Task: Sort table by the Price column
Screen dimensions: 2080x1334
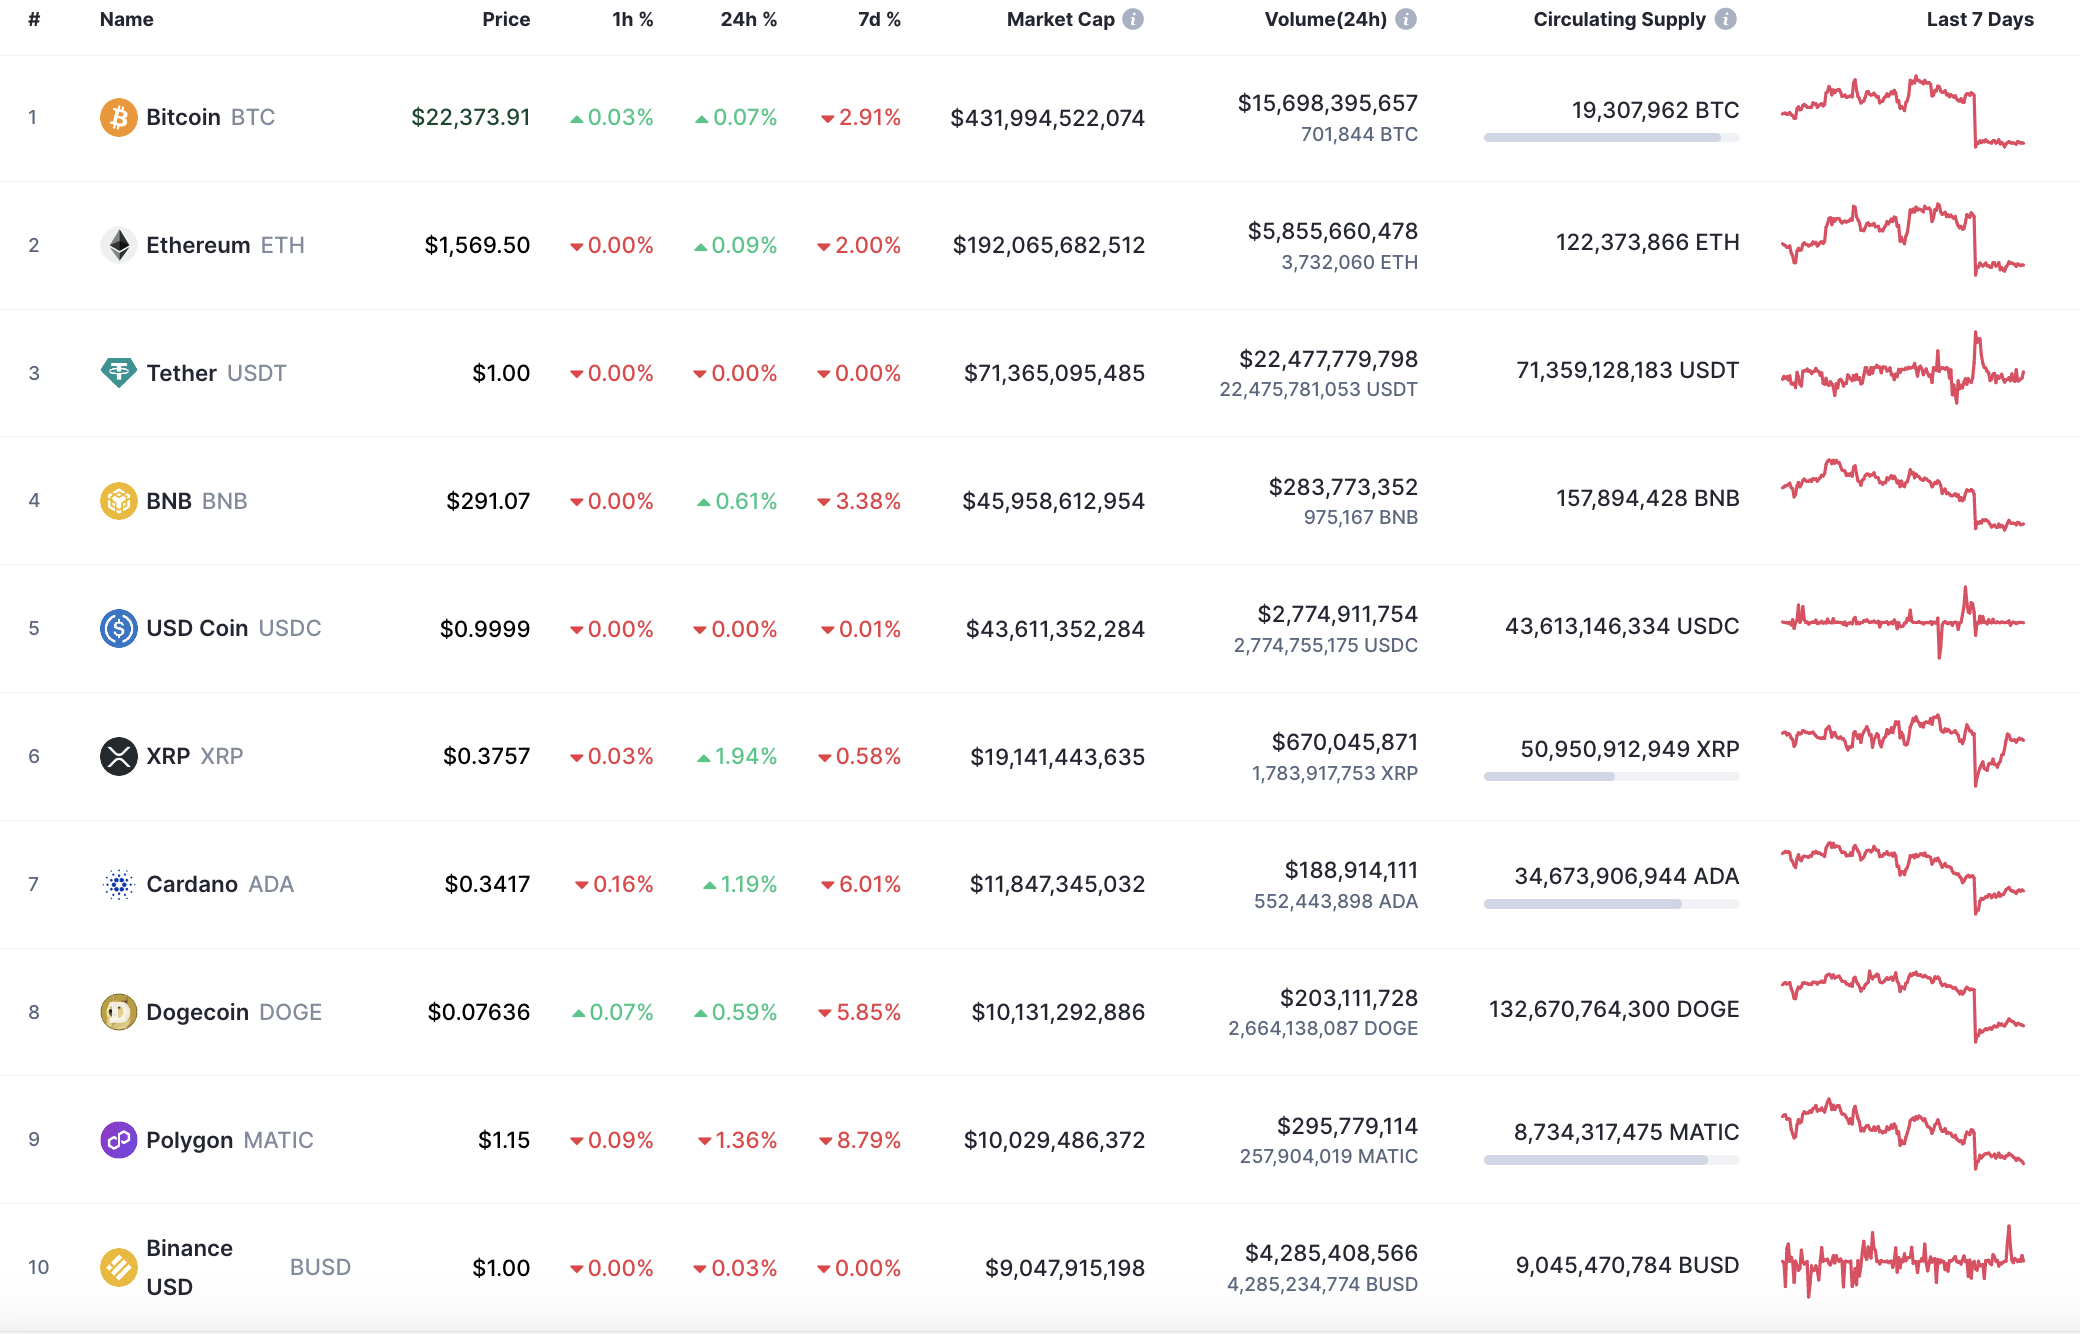Action: click(506, 18)
